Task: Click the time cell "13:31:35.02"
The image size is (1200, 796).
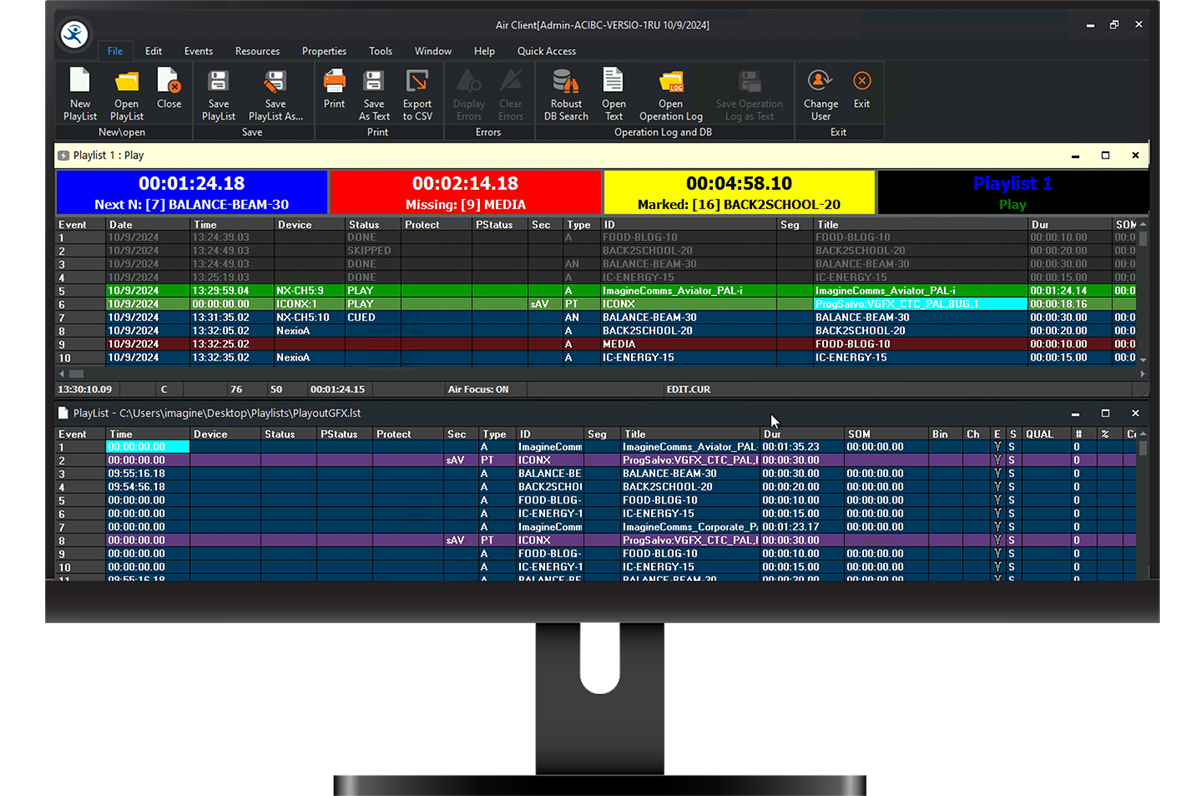Action: pyautogui.click(x=232, y=317)
